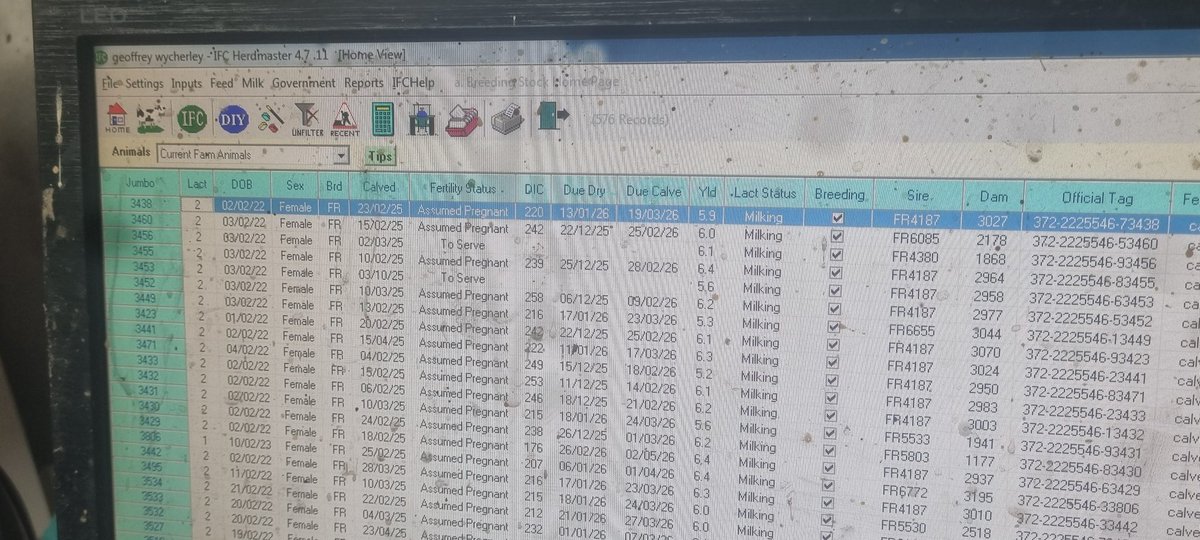
Task: Sort by the Sire column header
Action: [x=918, y=197]
